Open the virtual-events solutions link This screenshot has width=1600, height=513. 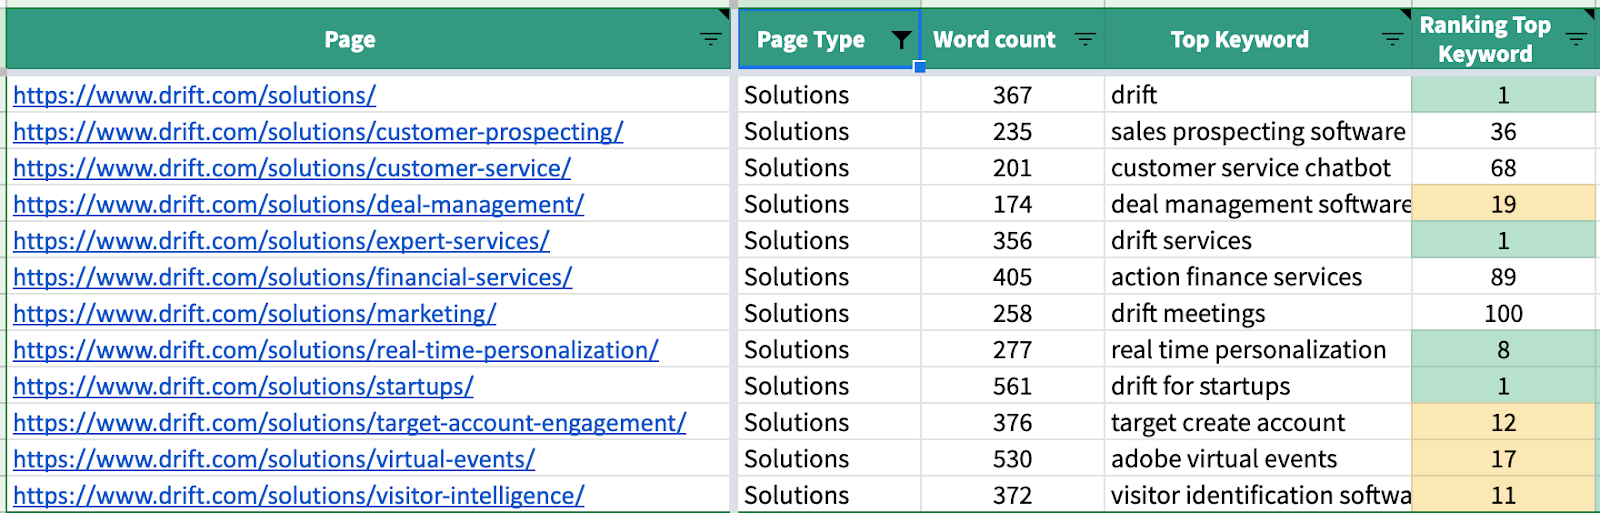point(274,459)
